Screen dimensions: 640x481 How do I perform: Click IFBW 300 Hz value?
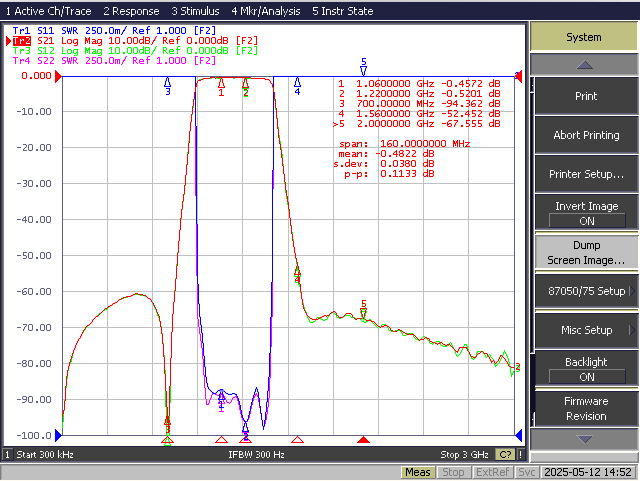256,454
